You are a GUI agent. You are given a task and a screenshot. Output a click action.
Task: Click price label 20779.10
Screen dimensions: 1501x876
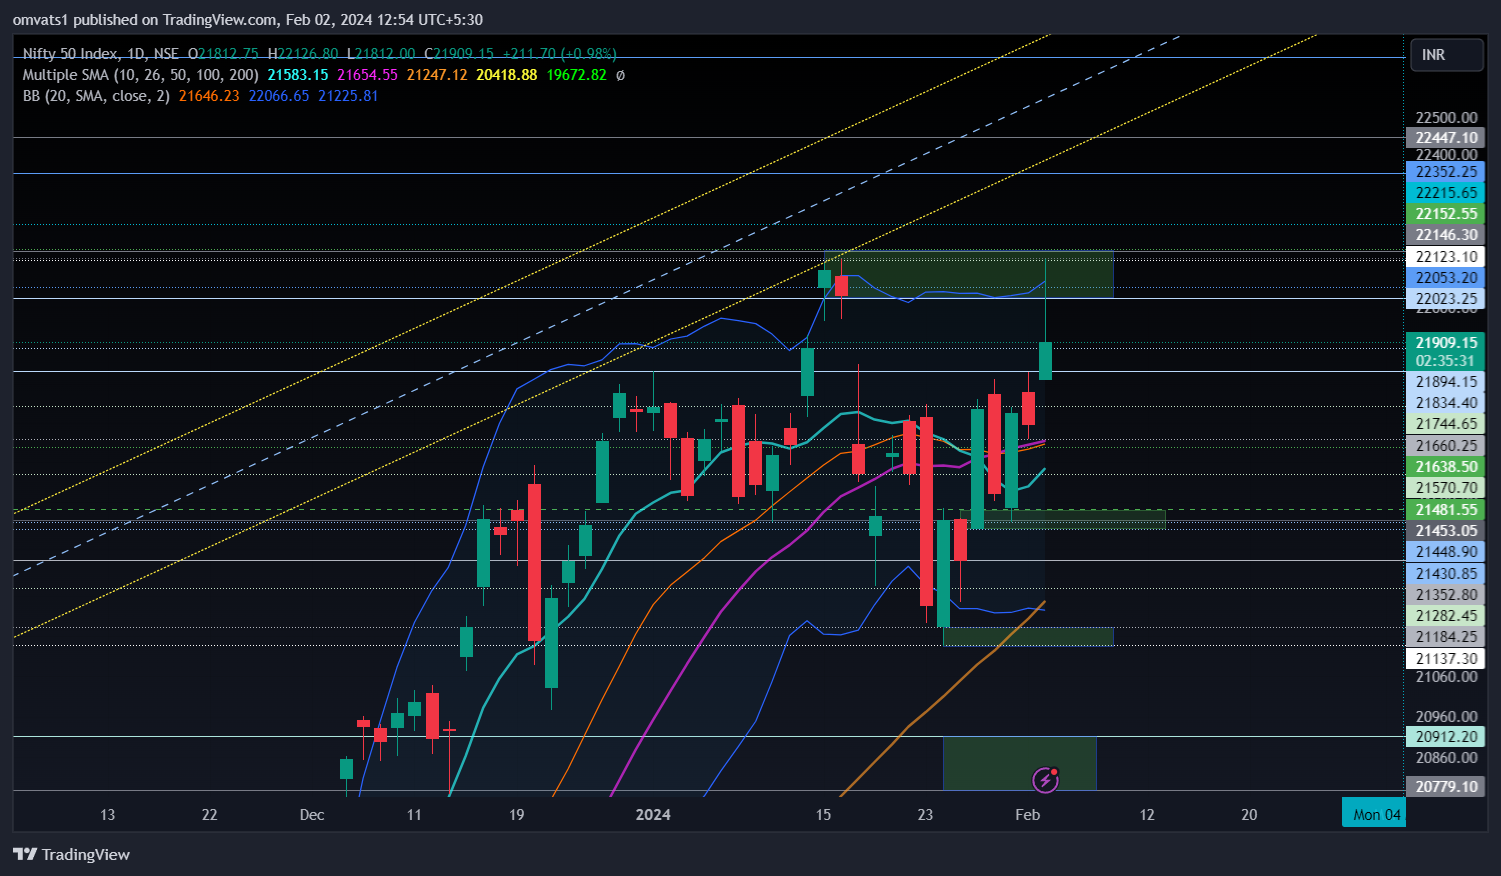[1446, 787]
